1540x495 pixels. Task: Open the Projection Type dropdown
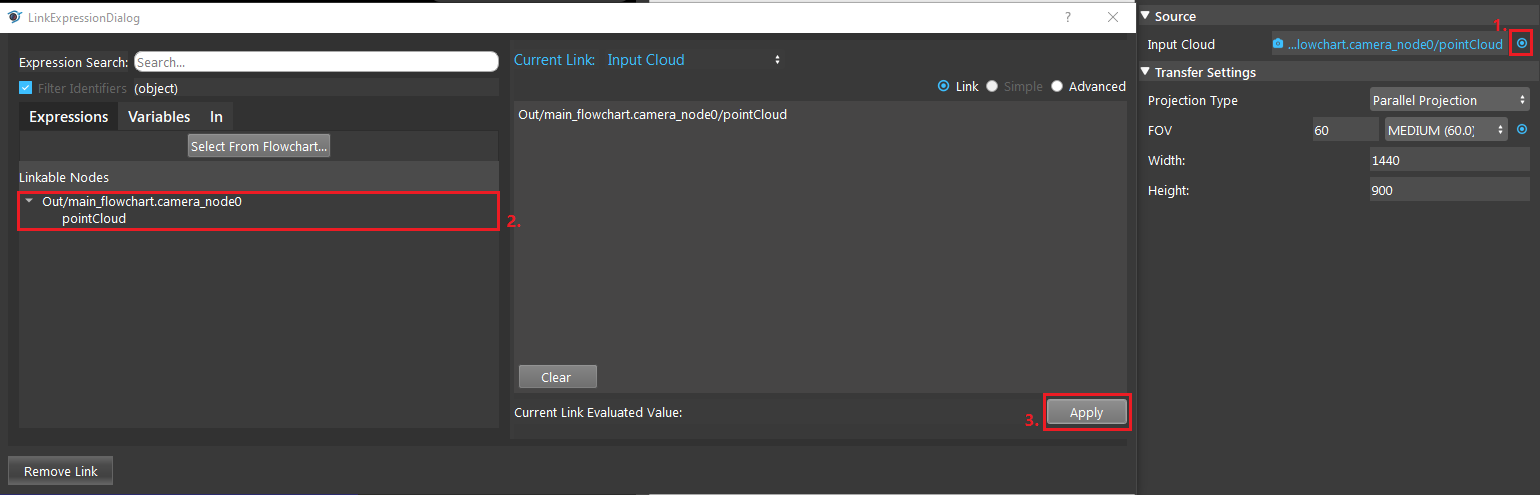click(1450, 100)
